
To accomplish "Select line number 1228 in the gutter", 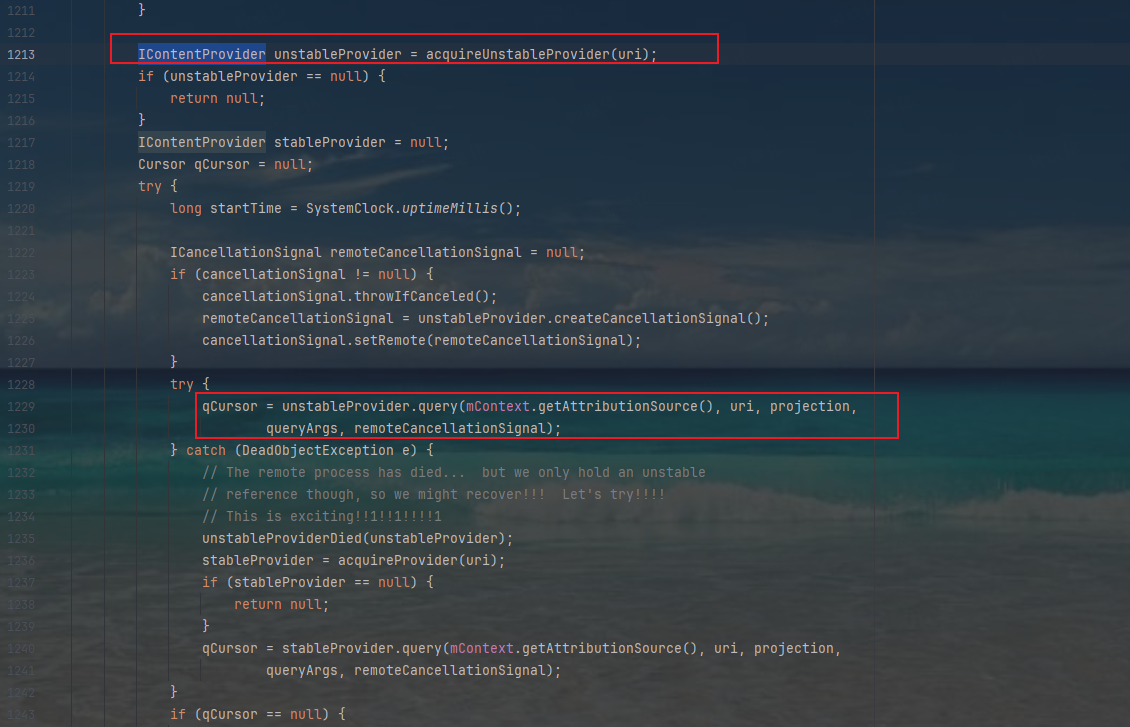I will (x=22, y=384).
